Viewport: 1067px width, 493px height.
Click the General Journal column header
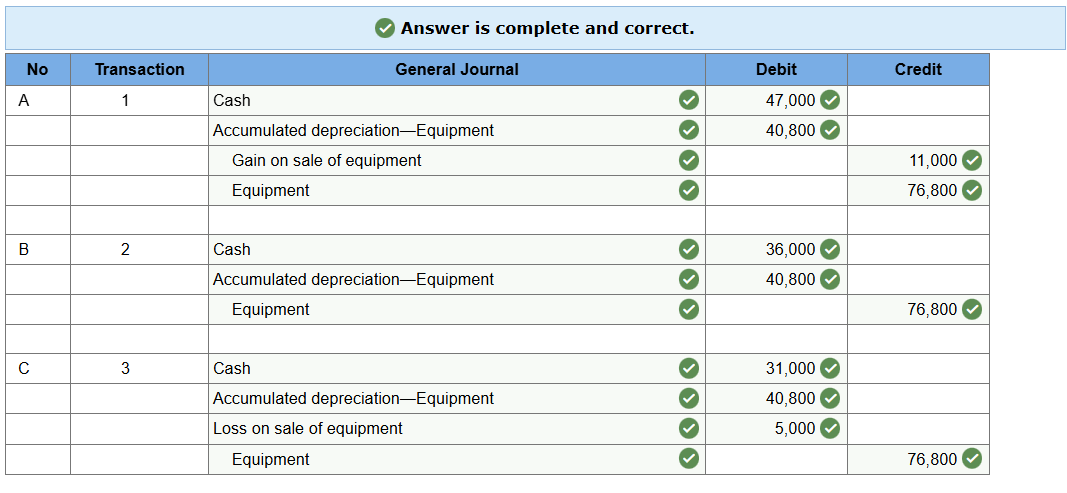(457, 69)
